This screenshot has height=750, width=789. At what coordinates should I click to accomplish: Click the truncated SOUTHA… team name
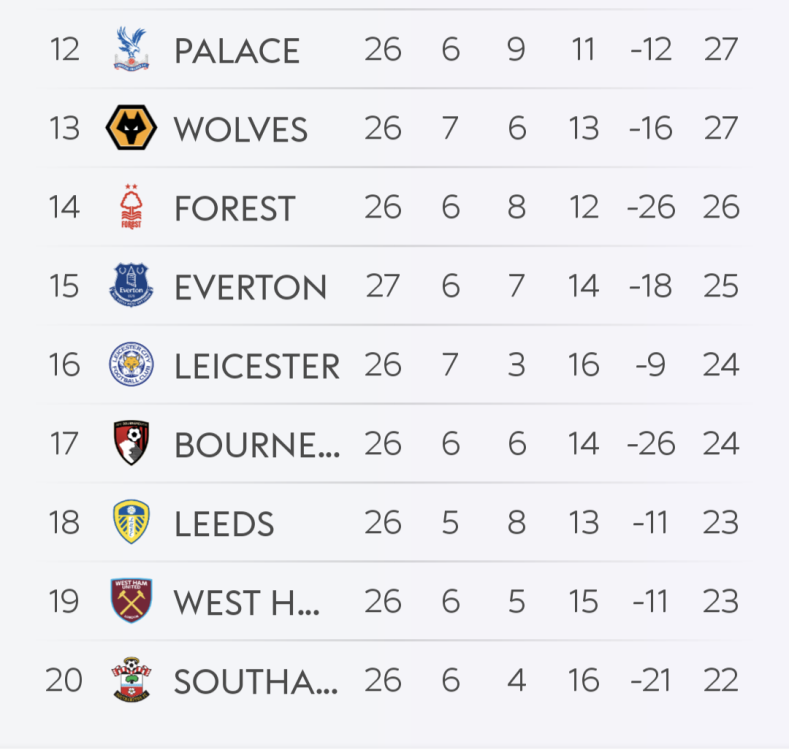click(x=256, y=681)
